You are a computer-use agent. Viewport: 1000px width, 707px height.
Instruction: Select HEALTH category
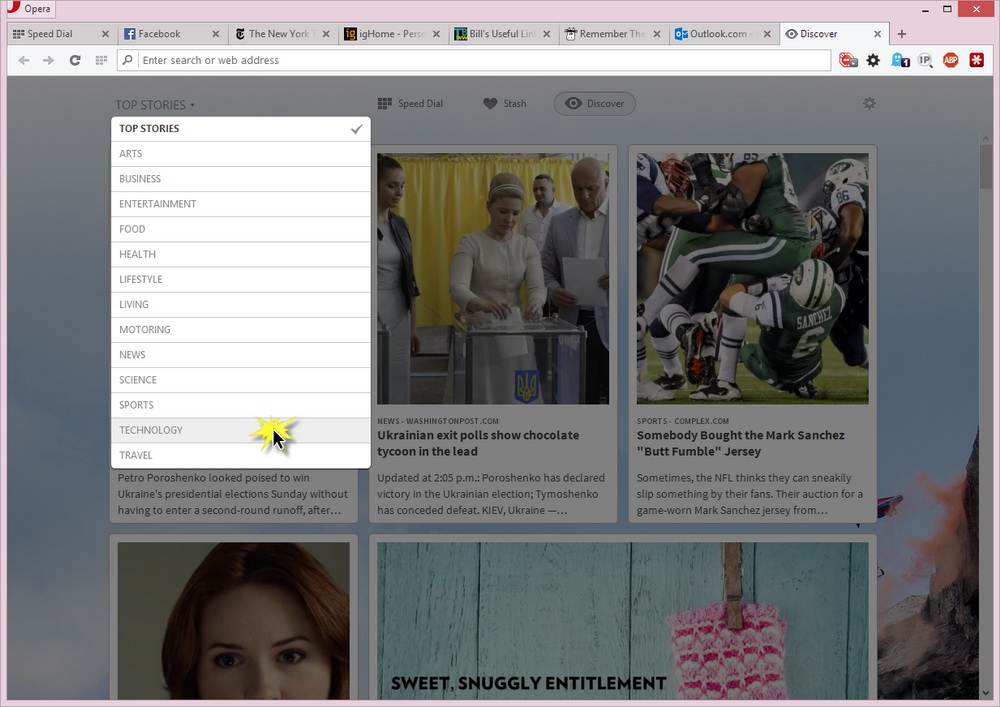241,254
